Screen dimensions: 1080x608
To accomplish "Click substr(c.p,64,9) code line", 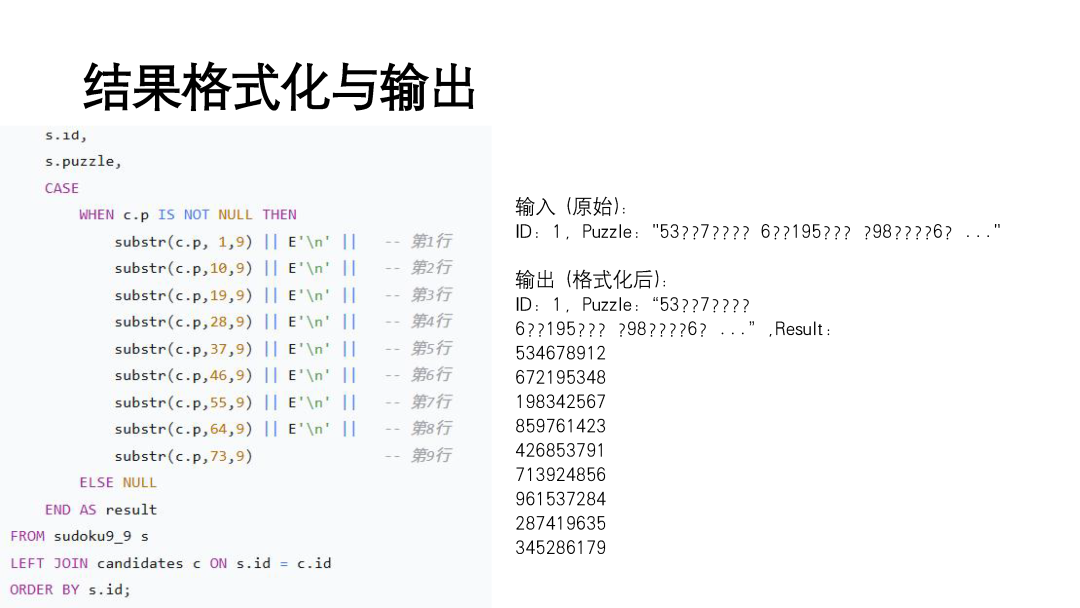I will 235,429.
